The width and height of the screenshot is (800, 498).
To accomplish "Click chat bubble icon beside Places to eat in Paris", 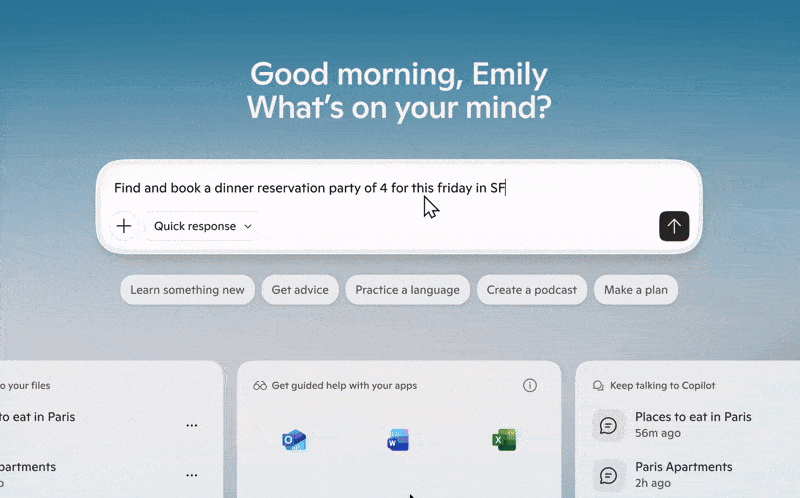I will point(608,425).
